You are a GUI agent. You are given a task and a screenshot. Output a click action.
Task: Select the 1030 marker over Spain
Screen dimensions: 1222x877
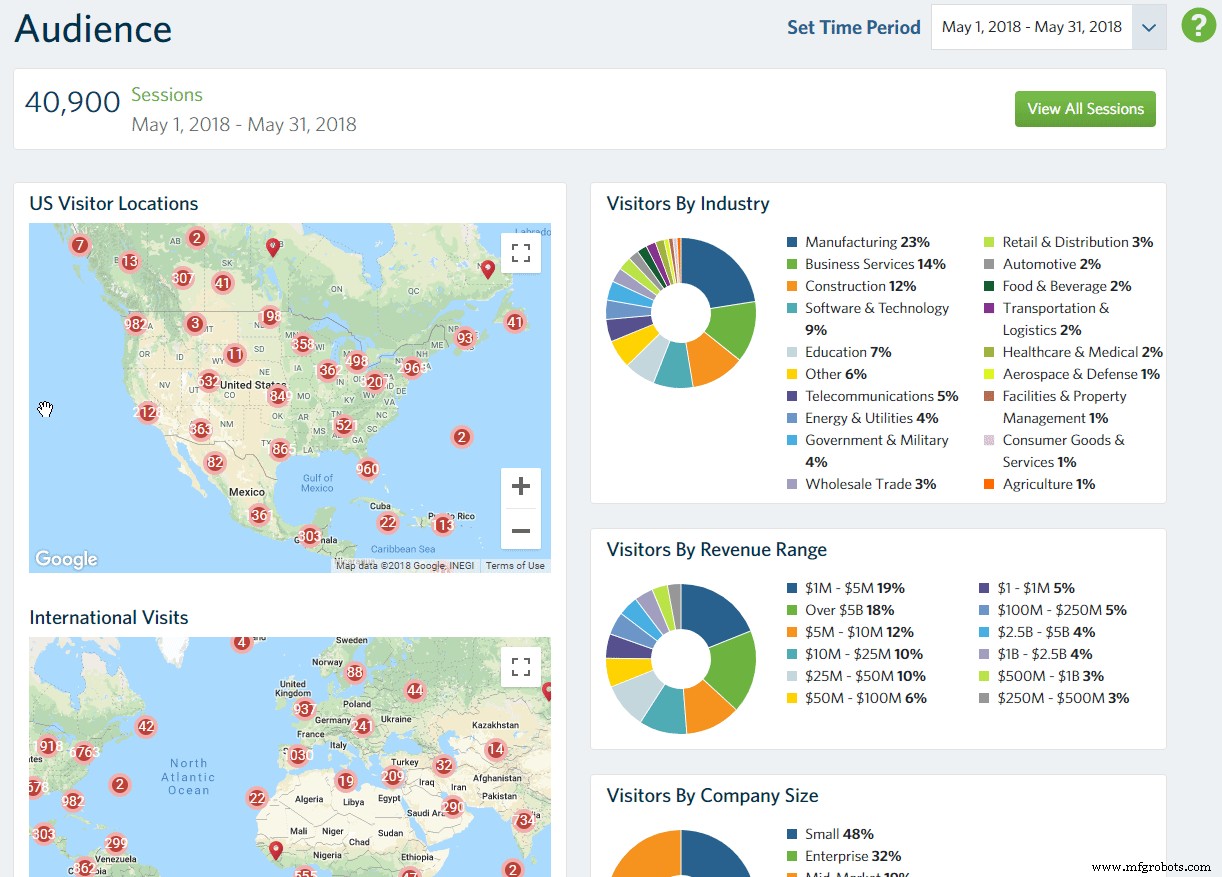(x=297, y=754)
